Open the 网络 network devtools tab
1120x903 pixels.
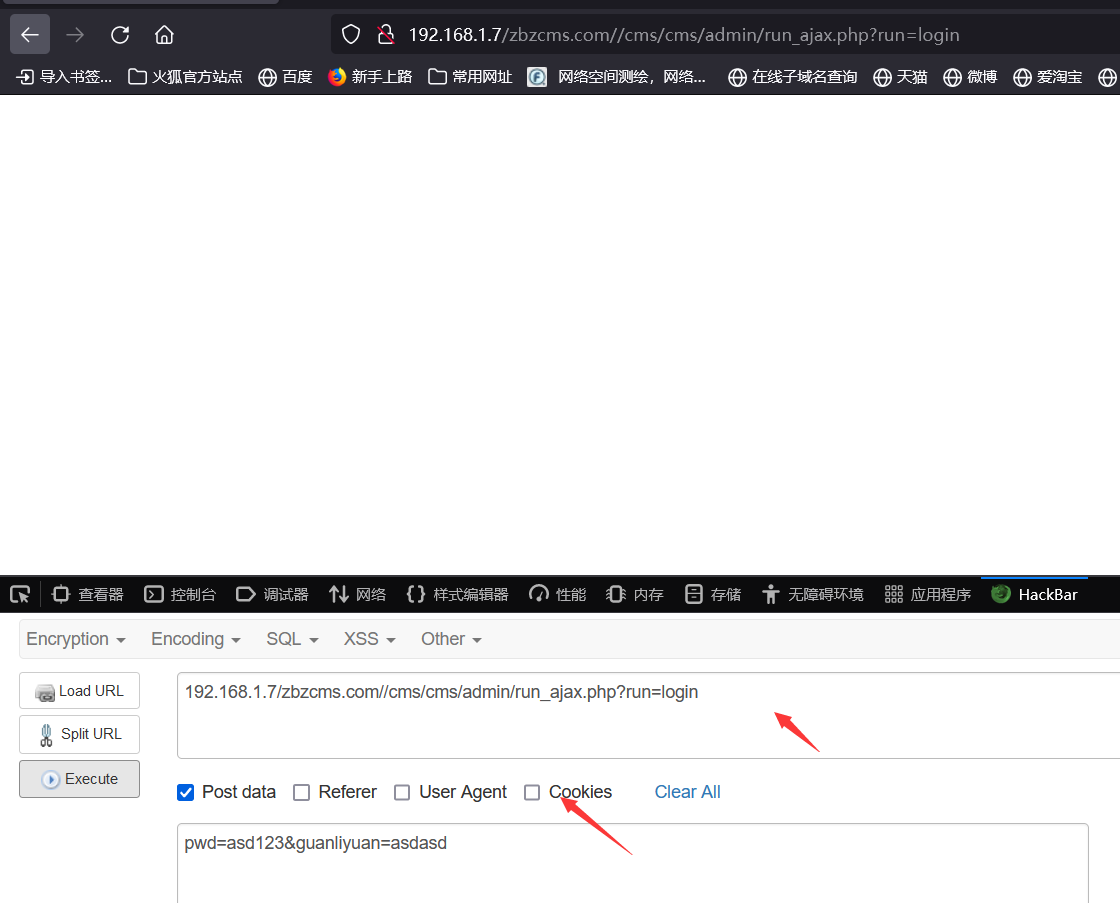tap(357, 594)
